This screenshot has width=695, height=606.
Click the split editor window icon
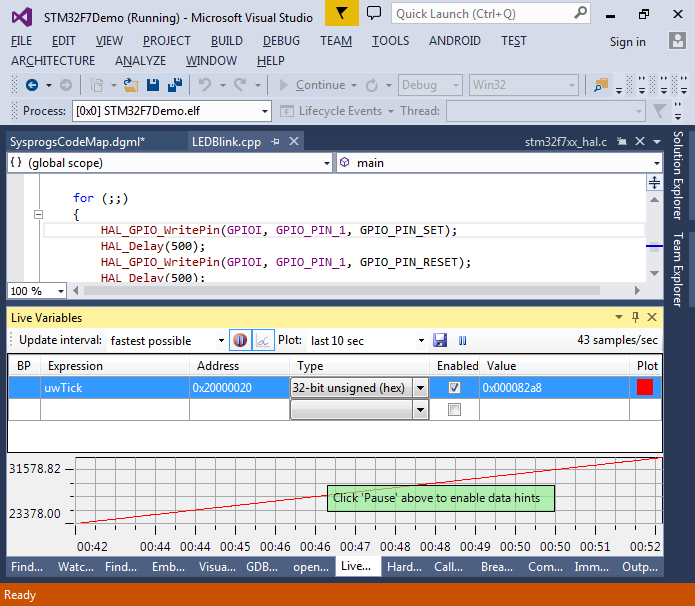(x=654, y=182)
